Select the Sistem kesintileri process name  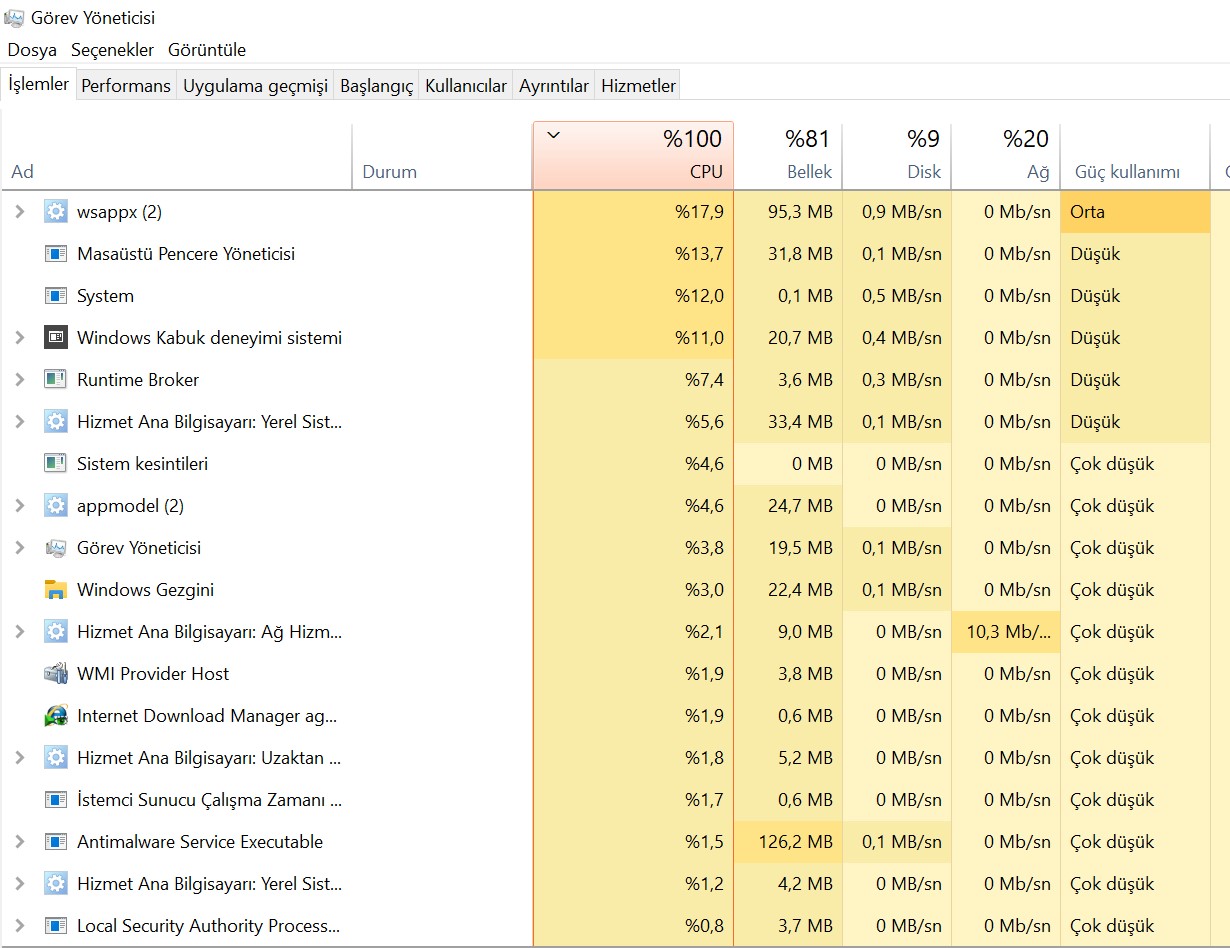pyautogui.click(x=142, y=464)
